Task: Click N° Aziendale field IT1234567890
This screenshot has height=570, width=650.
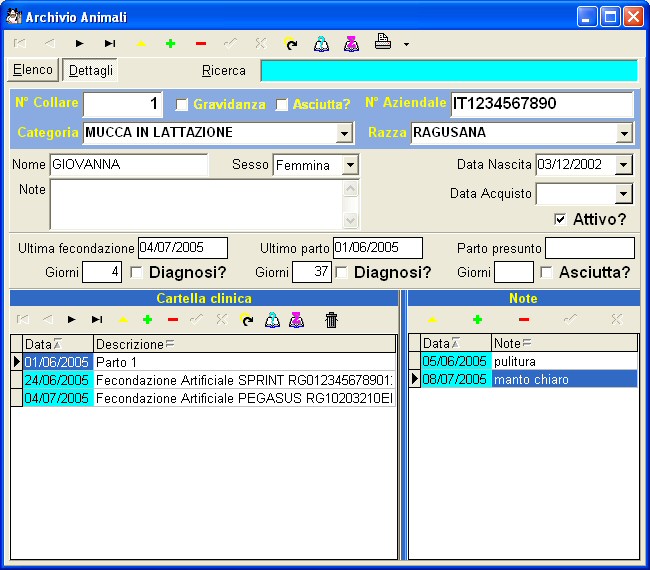Action: point(542,104)
